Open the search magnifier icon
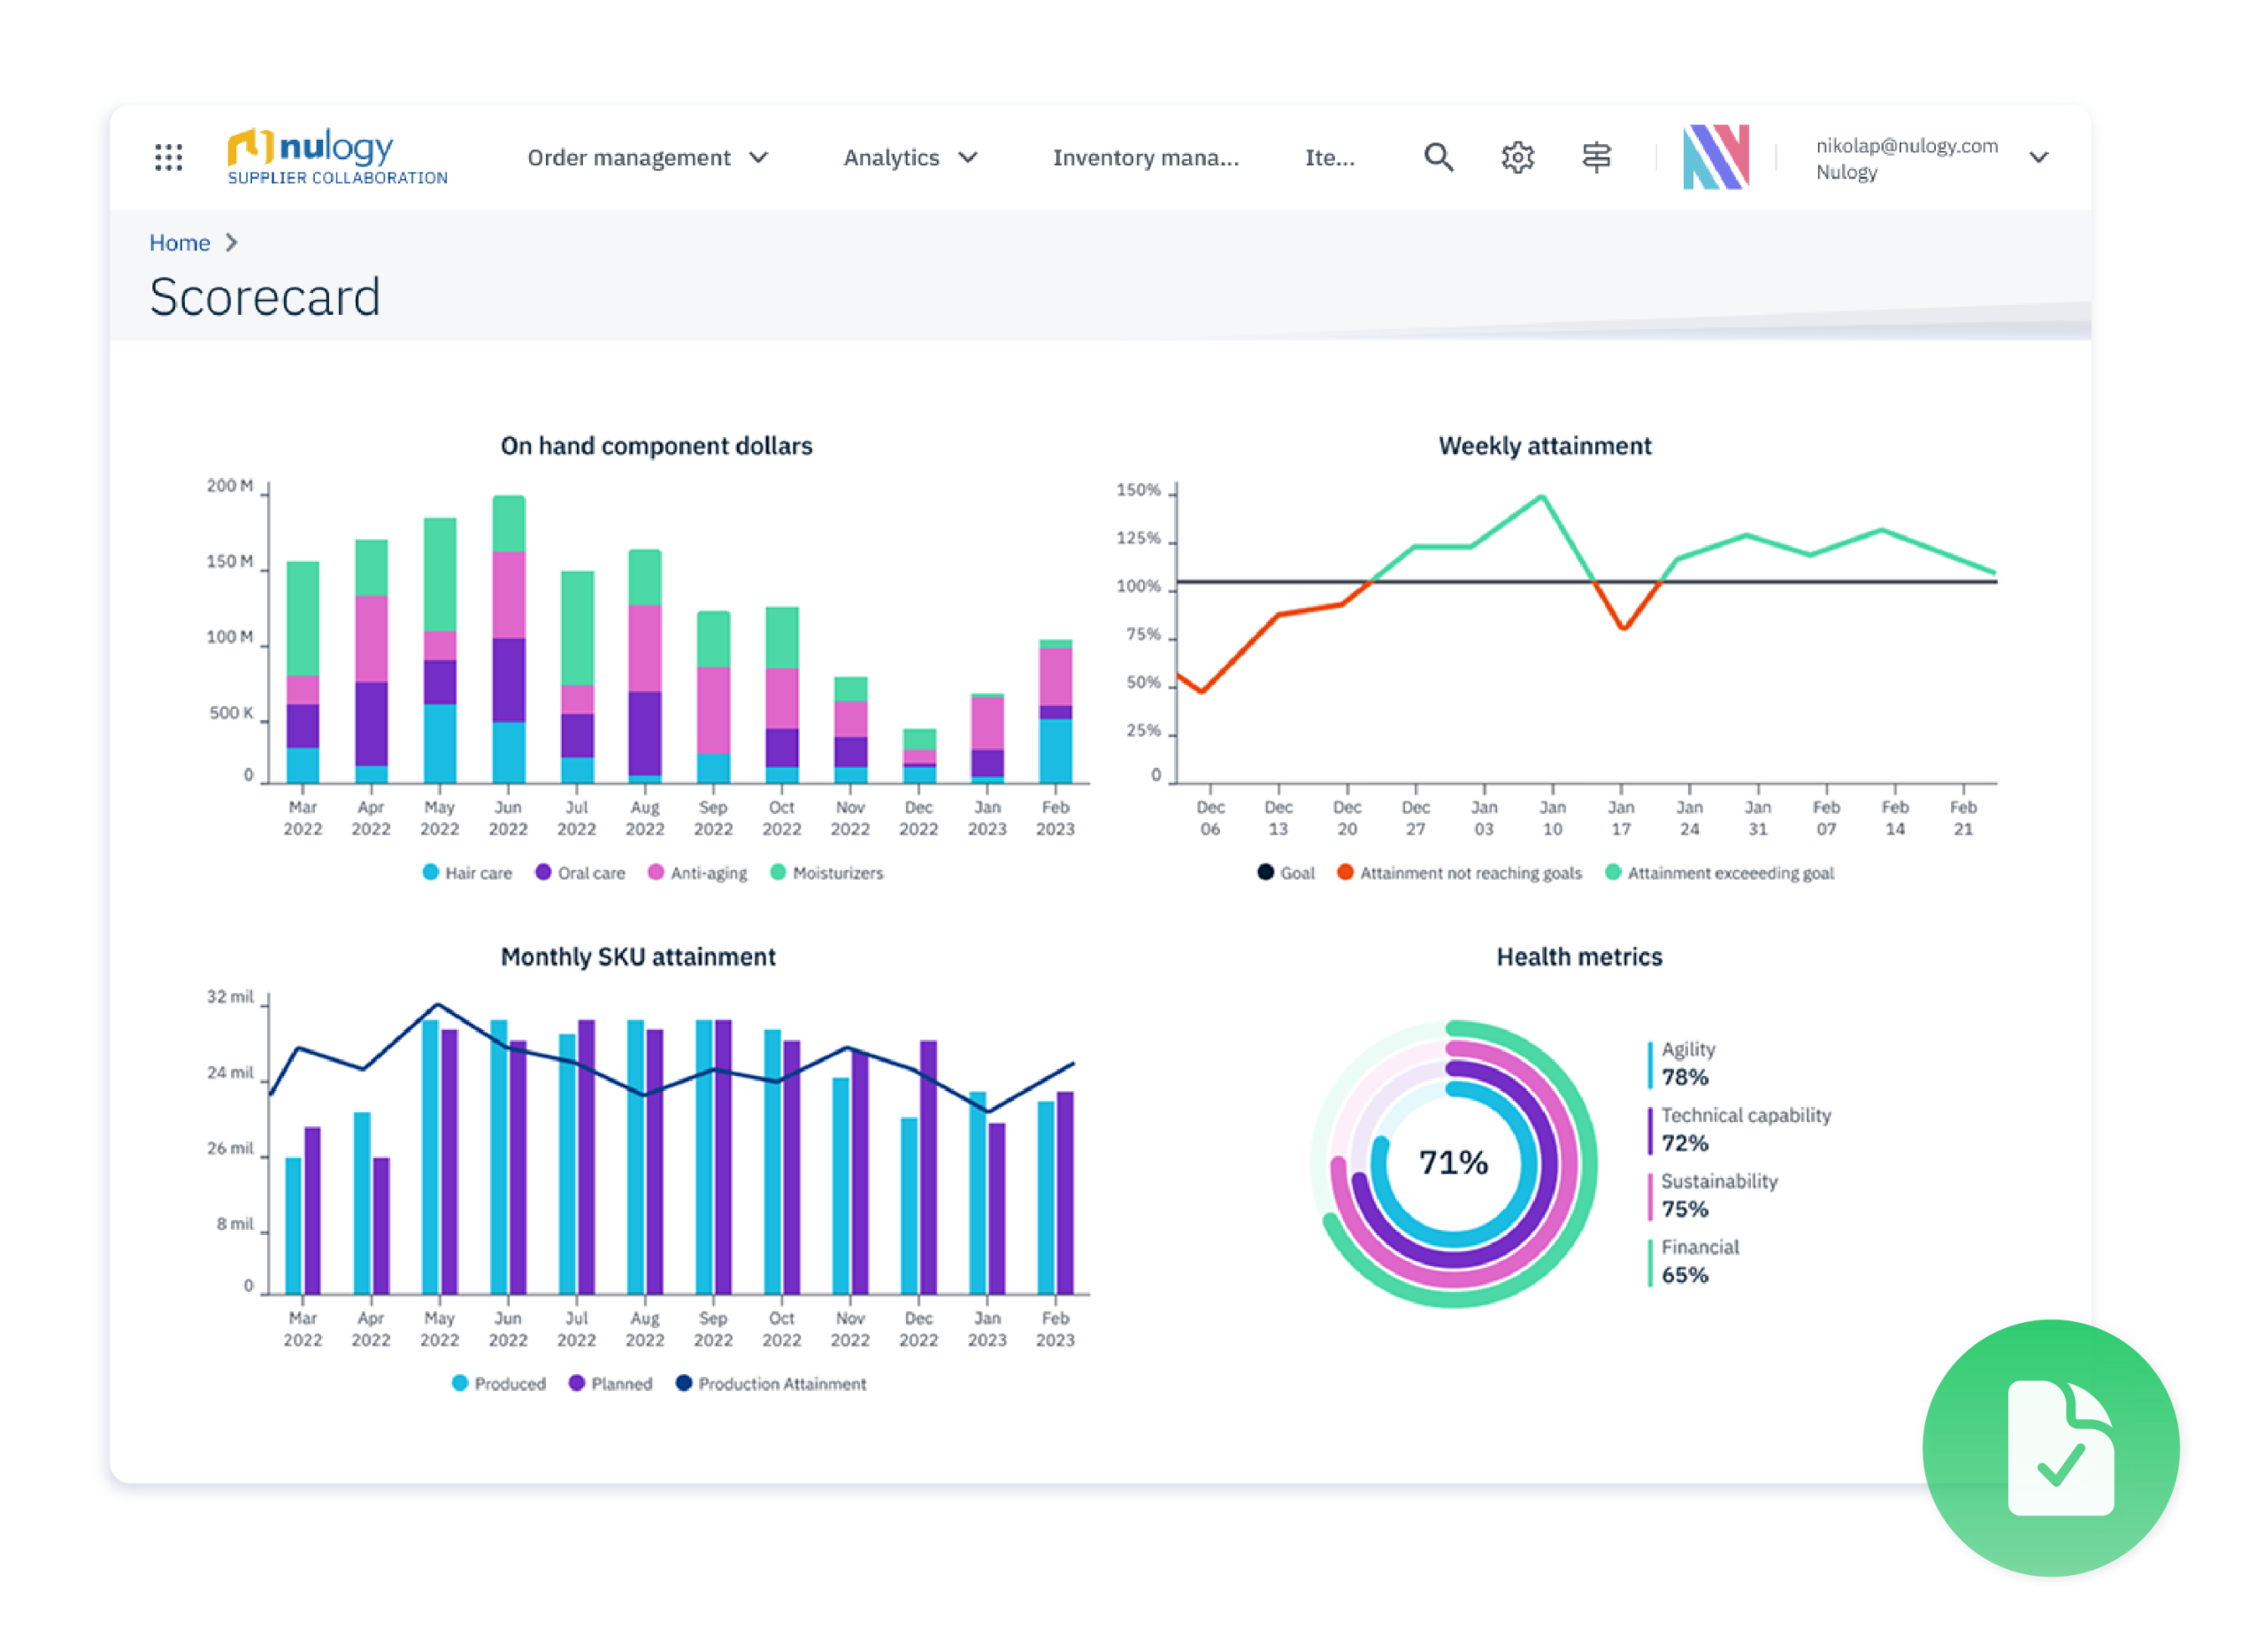Viewport: 2265px width, 1652px height. coord(1438,157)
